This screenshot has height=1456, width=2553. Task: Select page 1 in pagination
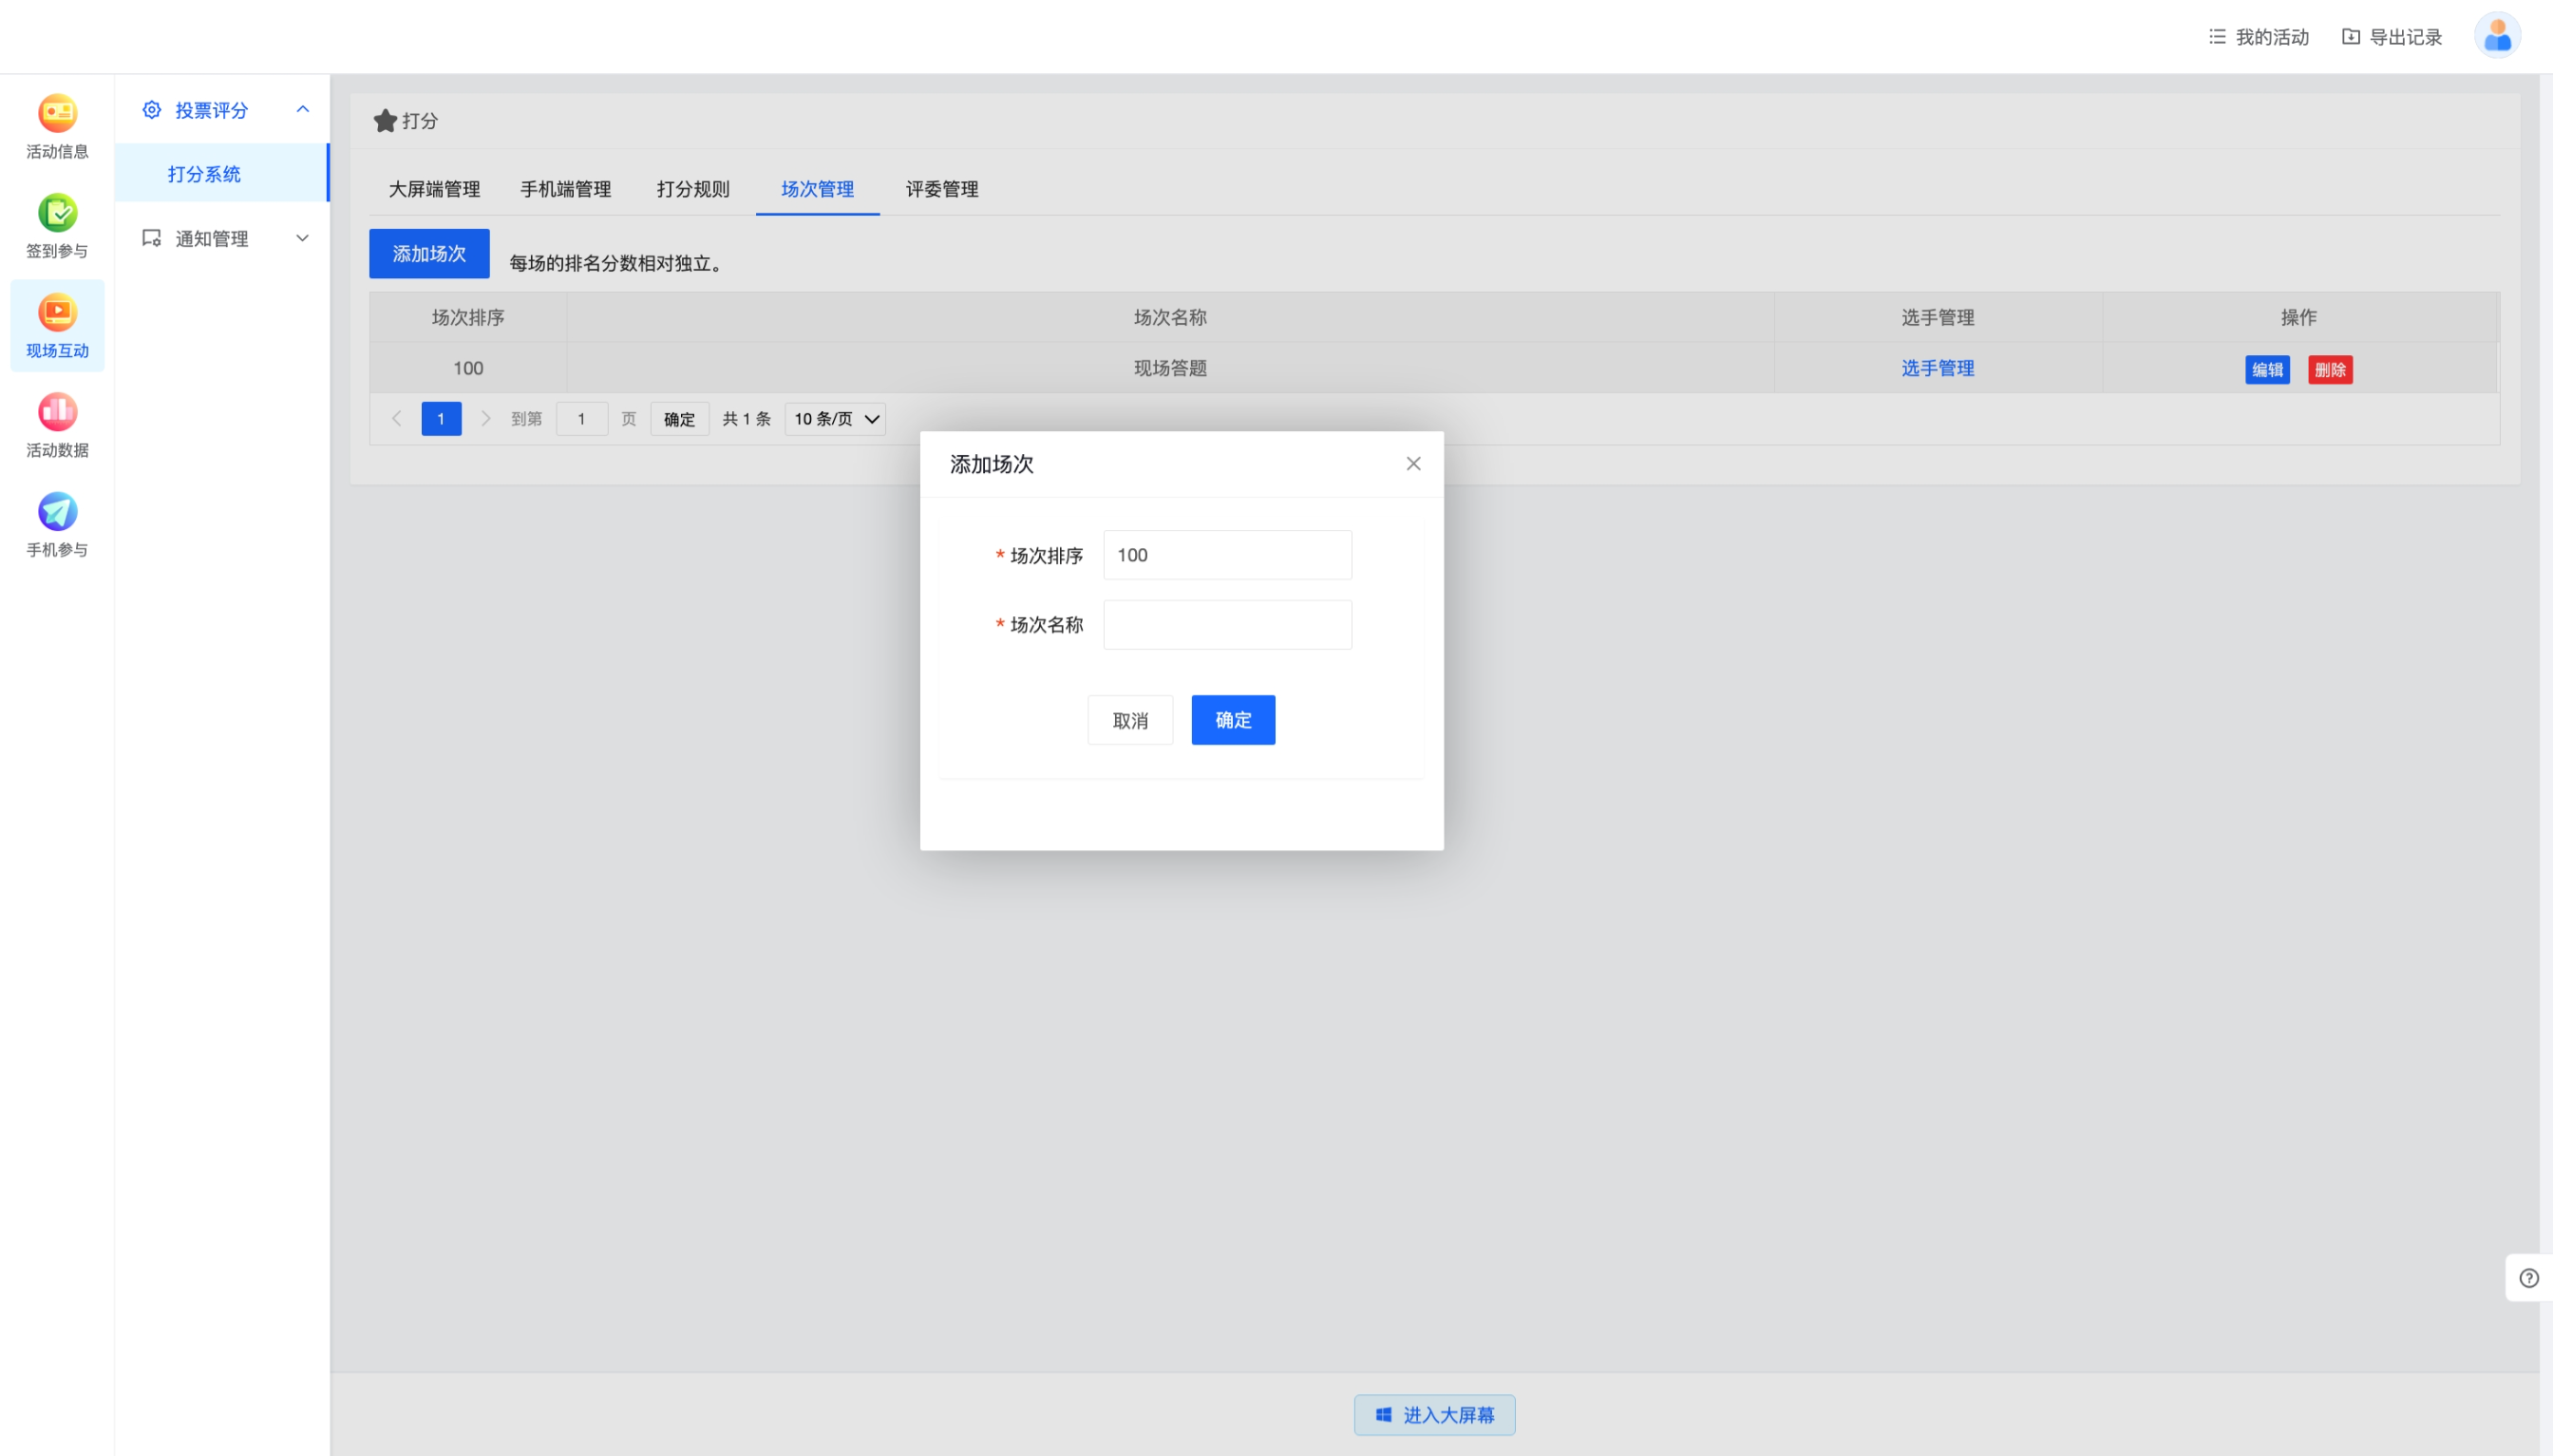point(441,418)
